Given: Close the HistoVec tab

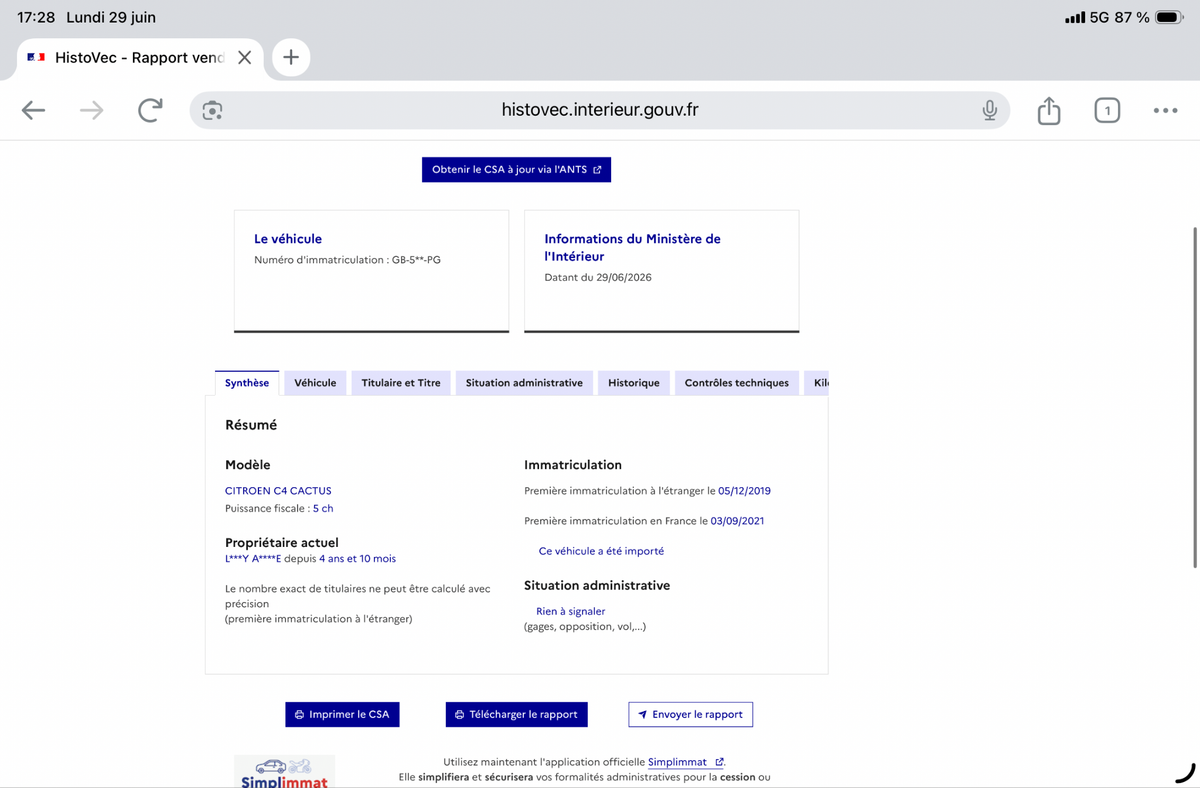Looking at the screenshot, I should pos(244,57).
